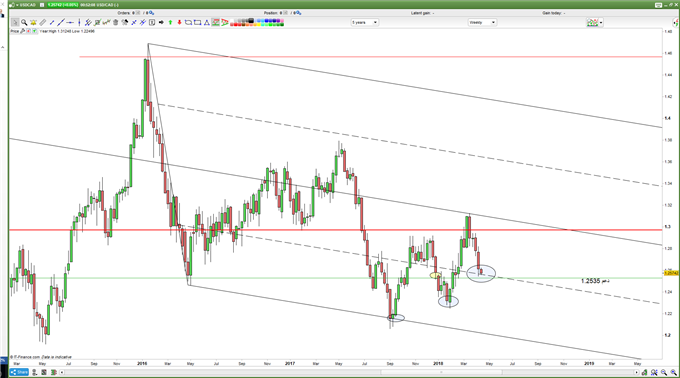Screen dimensions: 680x378
Task: Click the trash delete objects icon
Action: coord(115,22)
